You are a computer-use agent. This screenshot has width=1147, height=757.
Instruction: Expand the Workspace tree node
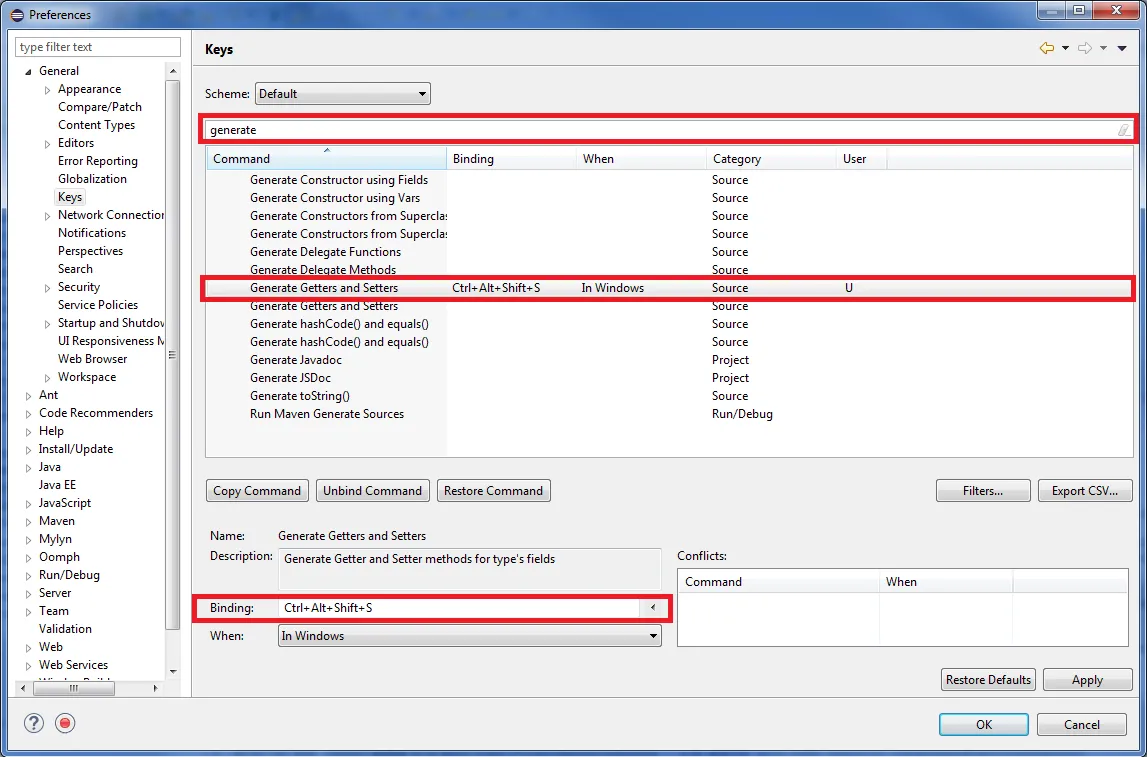48,378
